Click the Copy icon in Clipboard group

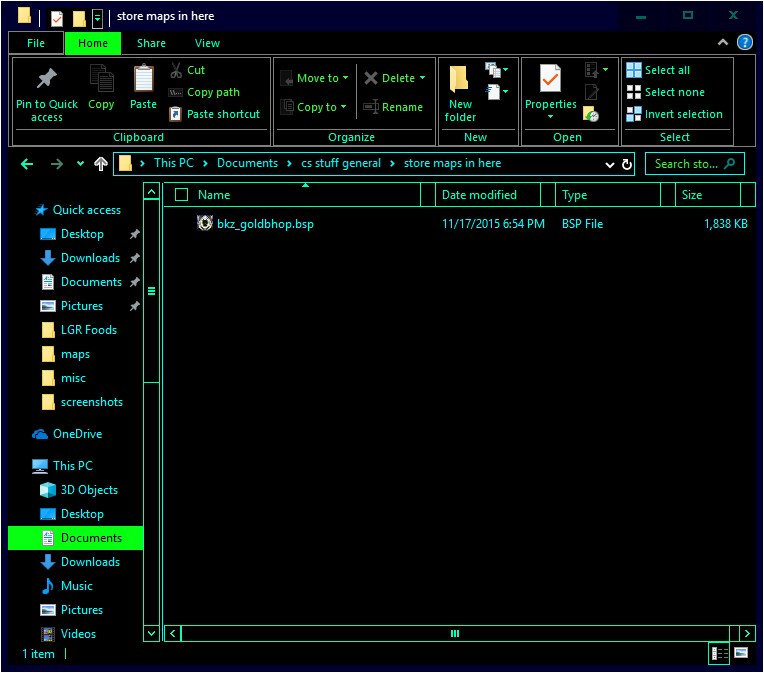pyautogui.click(x=101, y=78)
